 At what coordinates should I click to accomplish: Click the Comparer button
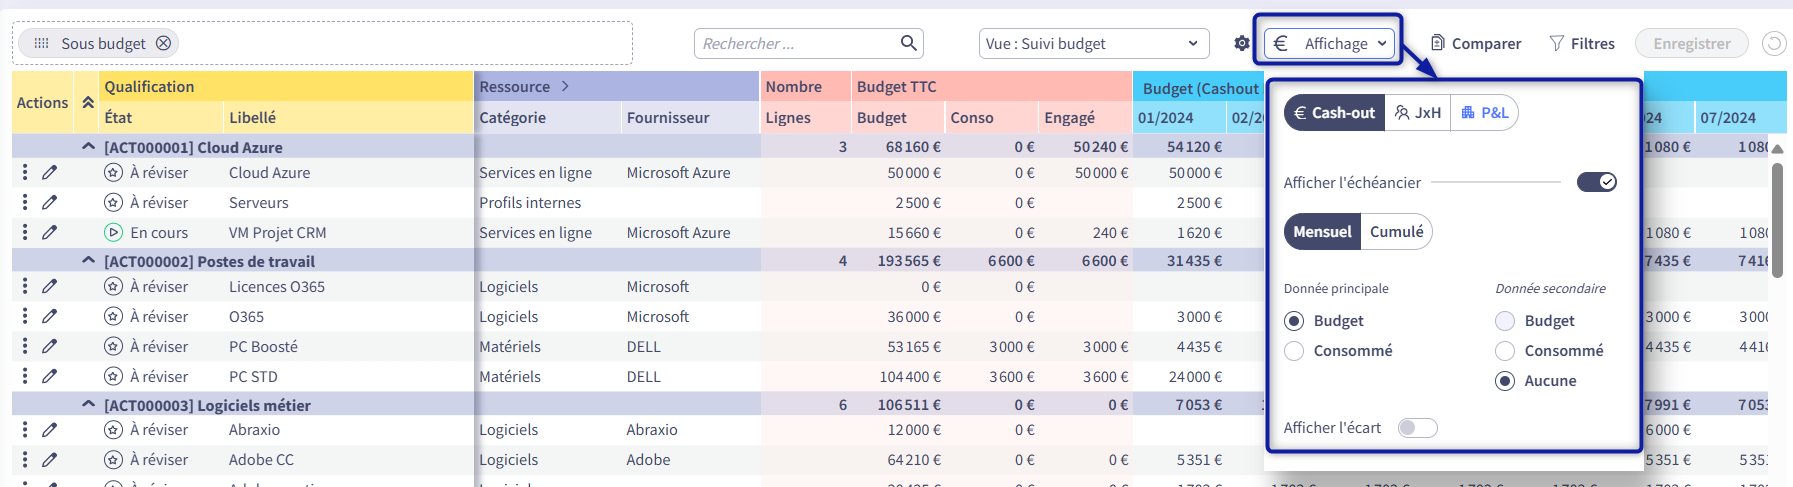point(1476,43)
